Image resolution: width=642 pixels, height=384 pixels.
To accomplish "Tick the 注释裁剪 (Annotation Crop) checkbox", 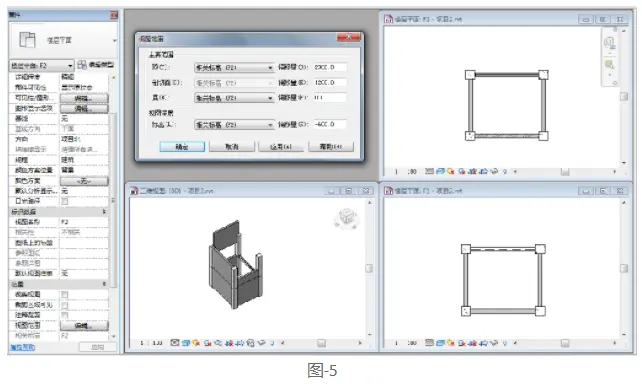I will (x=64, y=315).
